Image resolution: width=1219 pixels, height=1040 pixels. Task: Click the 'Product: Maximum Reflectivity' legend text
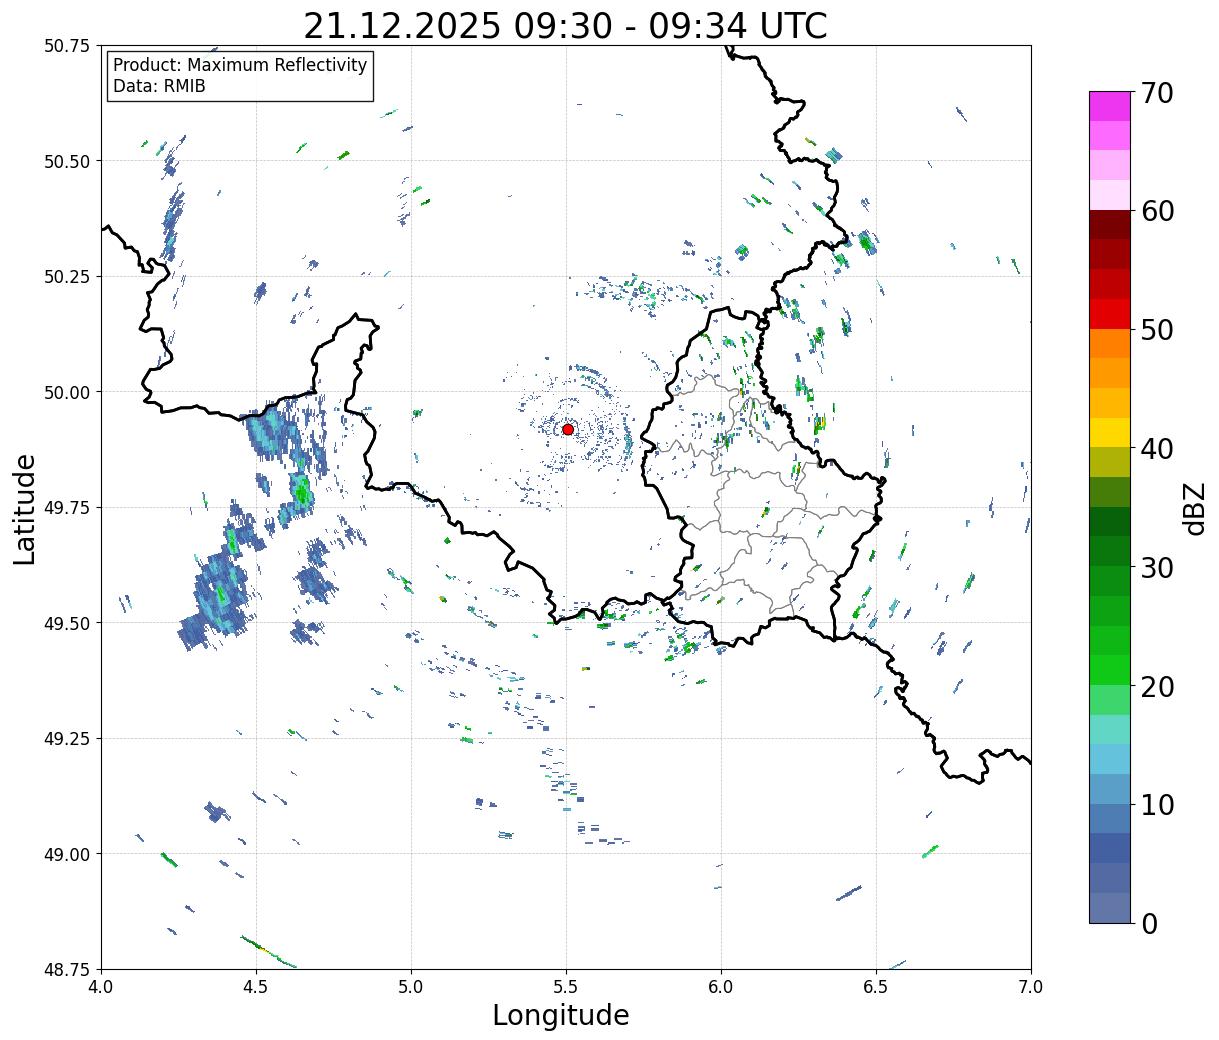240,65
